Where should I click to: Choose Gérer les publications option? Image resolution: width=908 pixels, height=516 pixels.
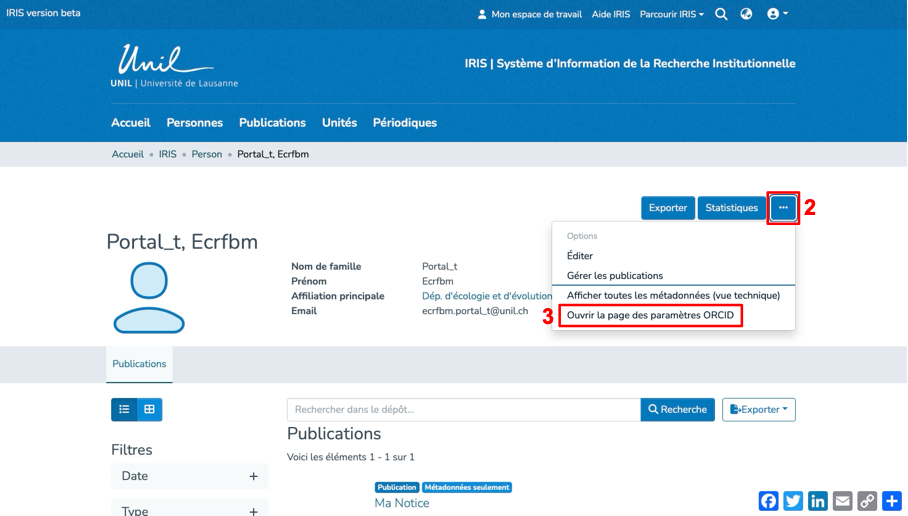click(614, 276)
